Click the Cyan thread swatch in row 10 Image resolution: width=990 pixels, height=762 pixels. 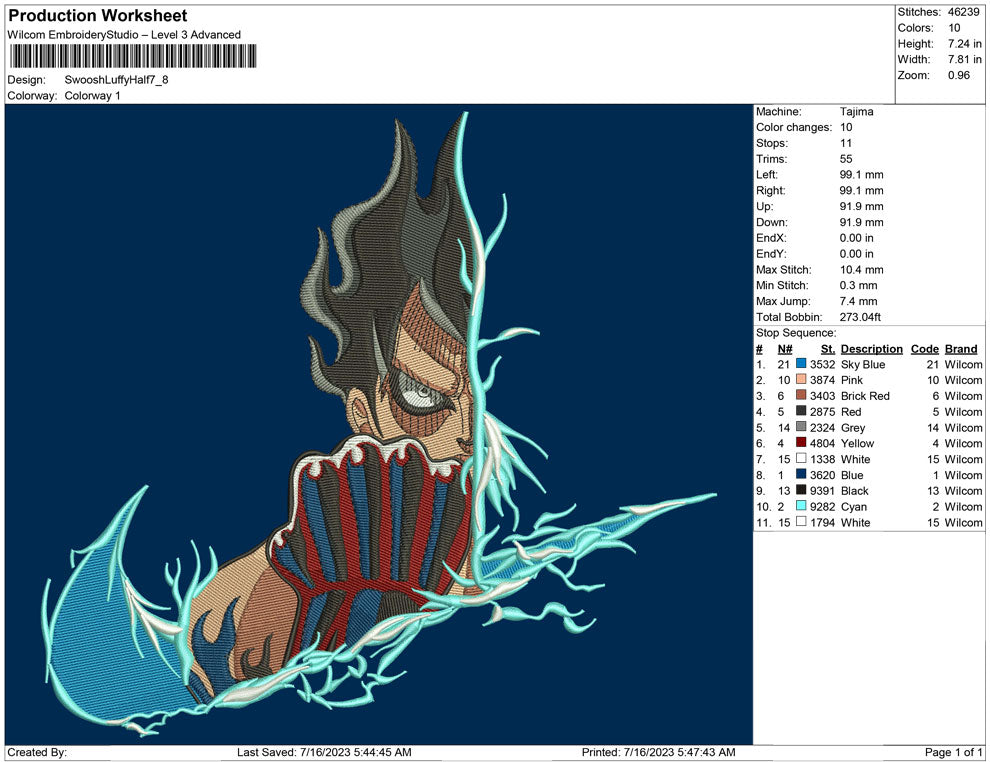pyautogui.click(x=801, y=507)
